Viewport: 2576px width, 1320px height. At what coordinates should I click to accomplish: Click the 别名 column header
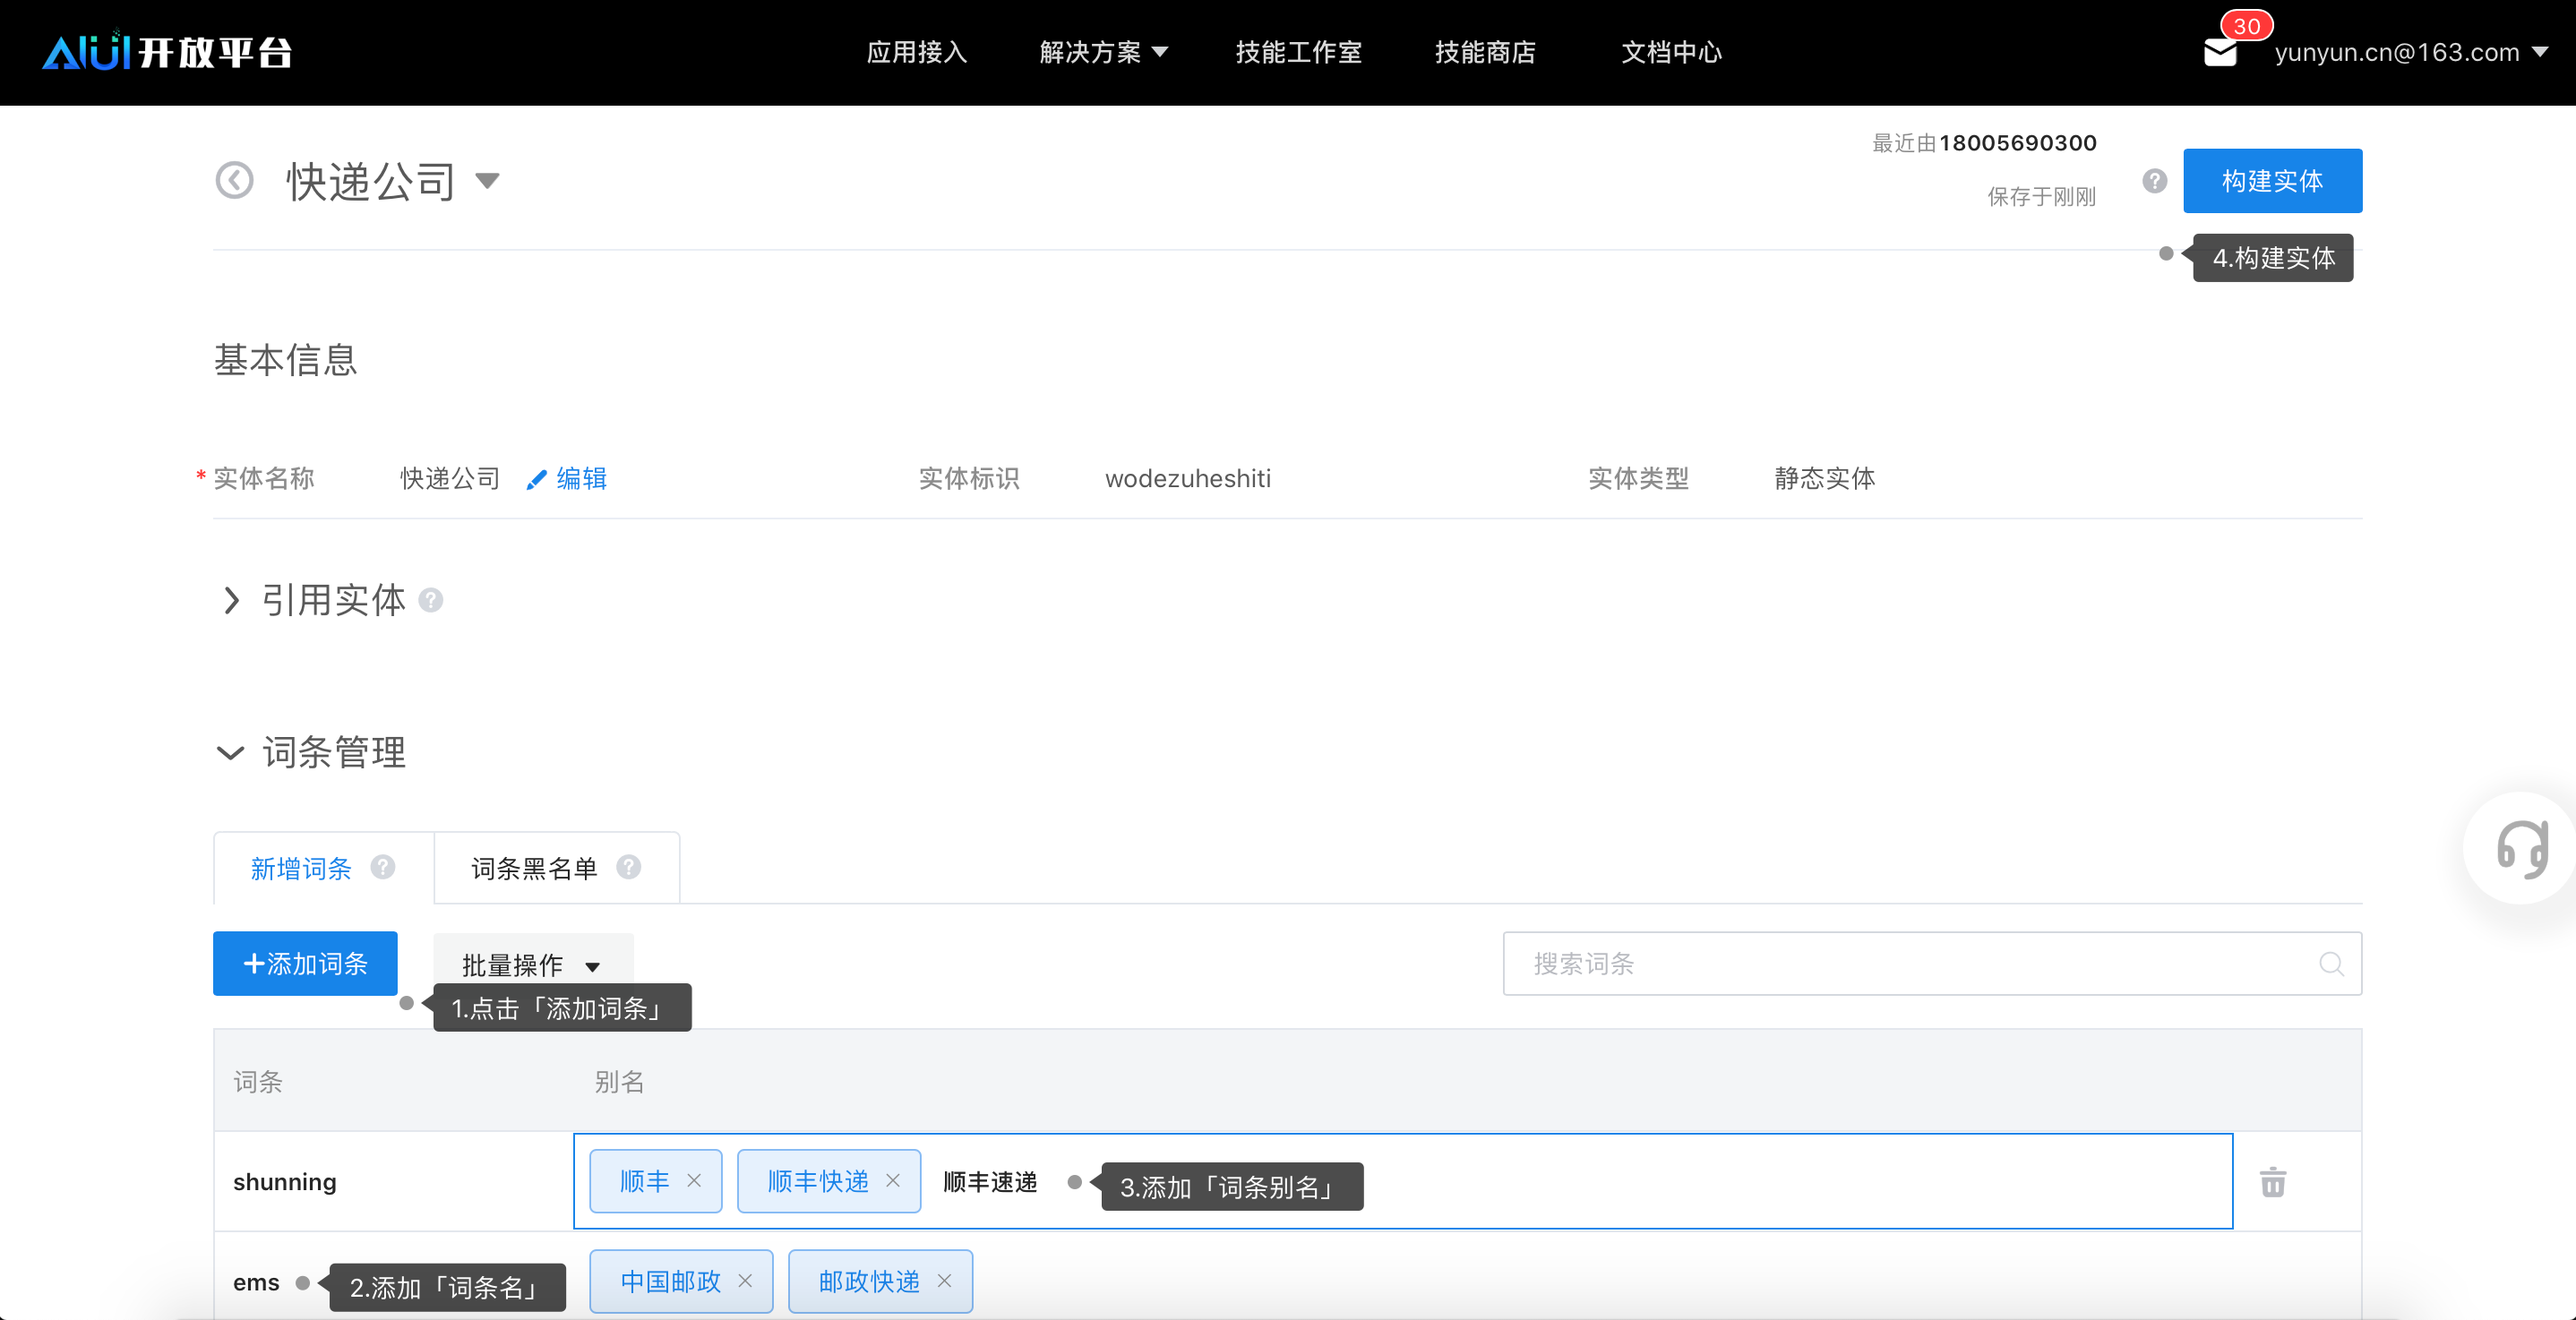pos(619,1081)
